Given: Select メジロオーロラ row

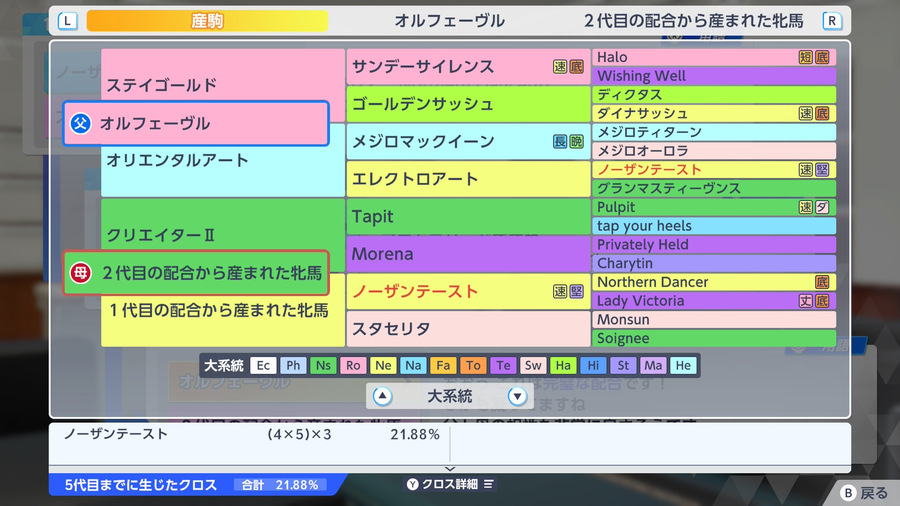Looking at the screenshot, I should click(x=714, y=151).
